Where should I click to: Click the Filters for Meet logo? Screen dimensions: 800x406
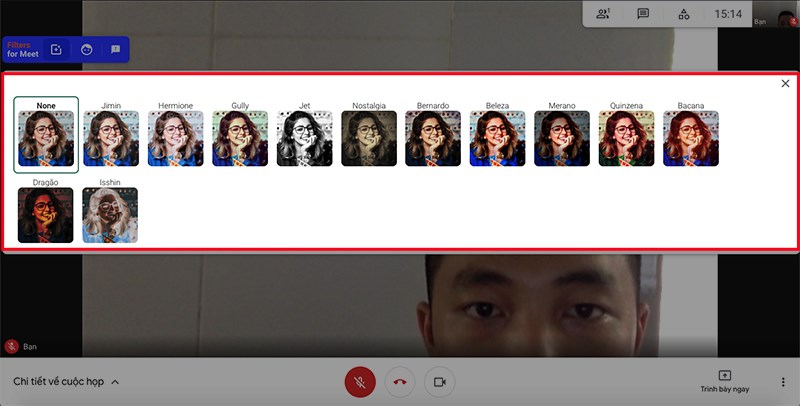(22, 49)
